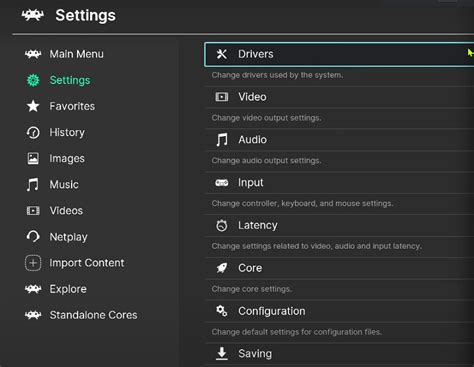Screen dimensions: 474x367
Task: Open Saving settings entry
Action: (x=339, y=354)
